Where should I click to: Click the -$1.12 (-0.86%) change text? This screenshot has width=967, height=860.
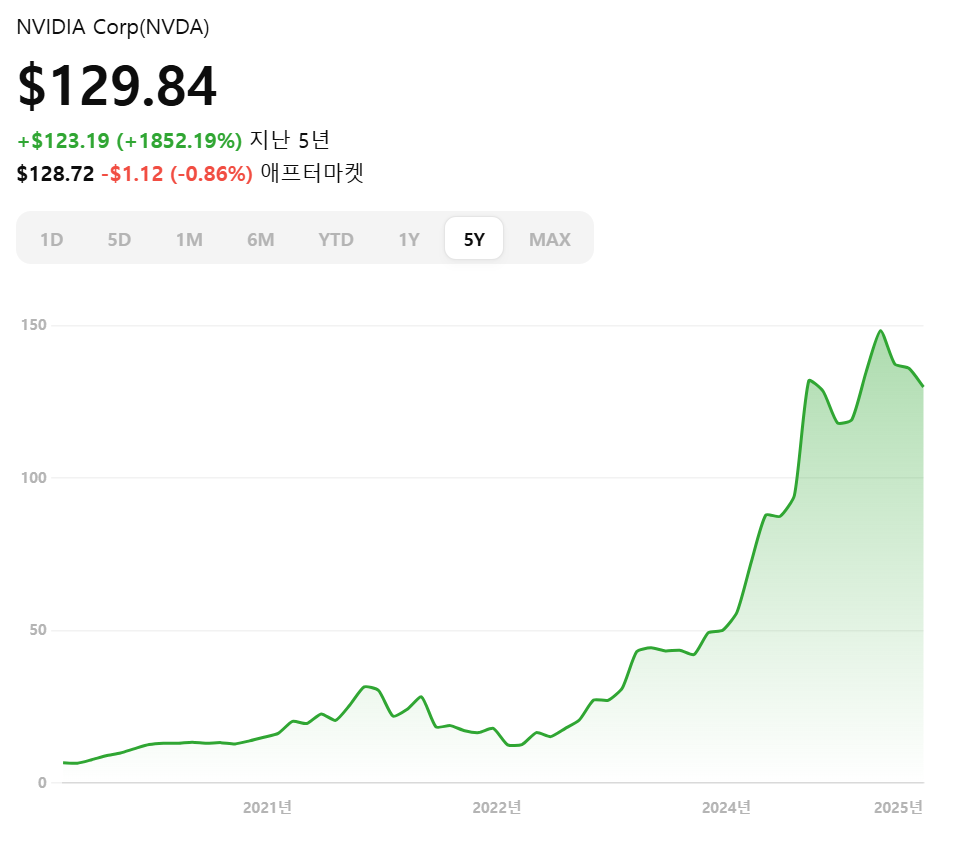177,174
